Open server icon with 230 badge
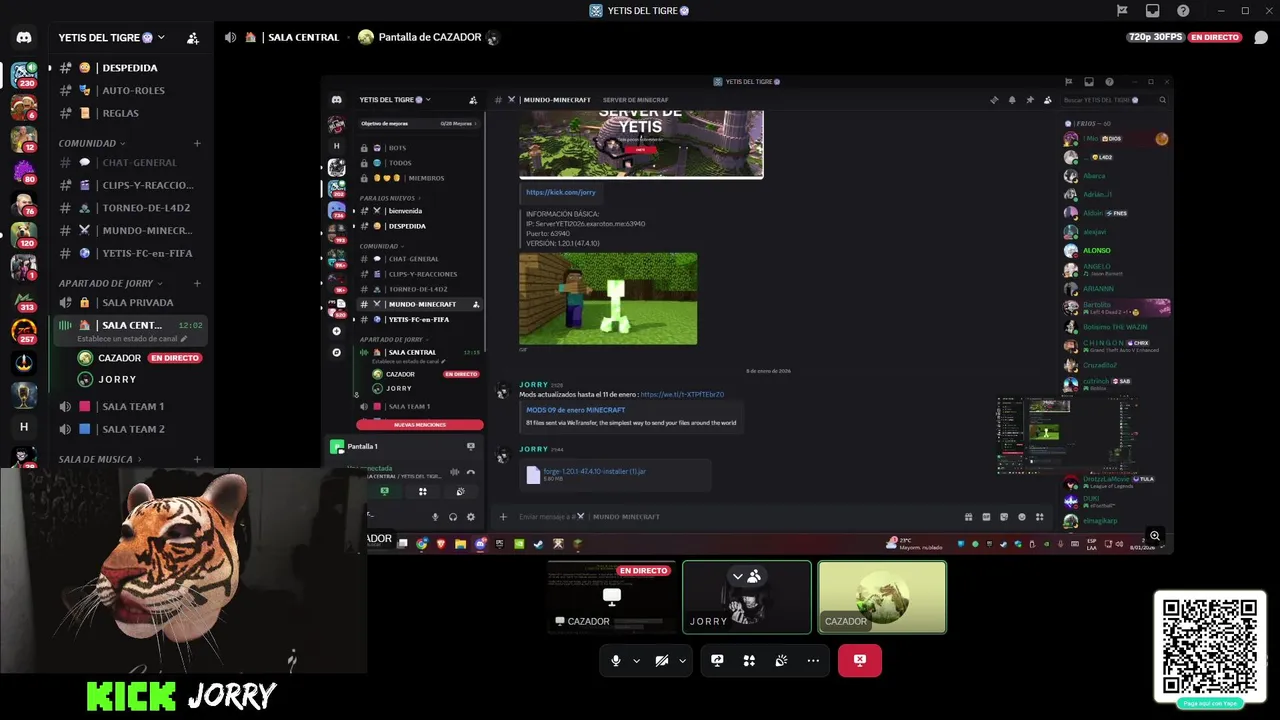 (24, 75)
